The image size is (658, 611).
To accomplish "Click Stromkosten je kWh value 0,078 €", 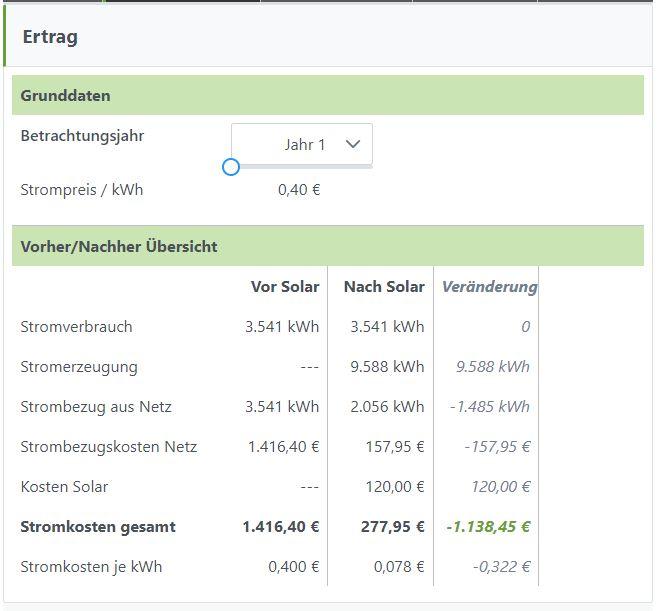I will [x=399, y=567].
